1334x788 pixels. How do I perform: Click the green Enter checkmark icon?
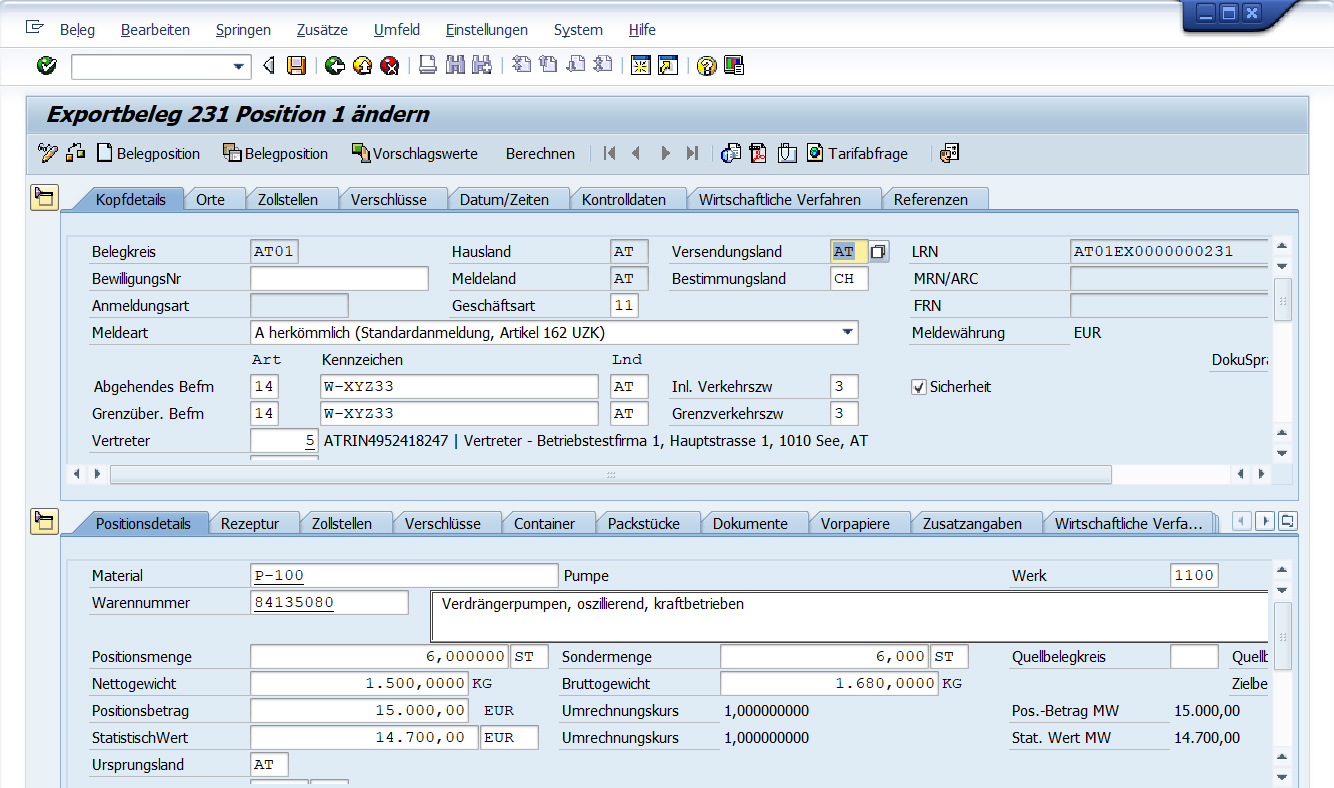(x=46, y=66)
